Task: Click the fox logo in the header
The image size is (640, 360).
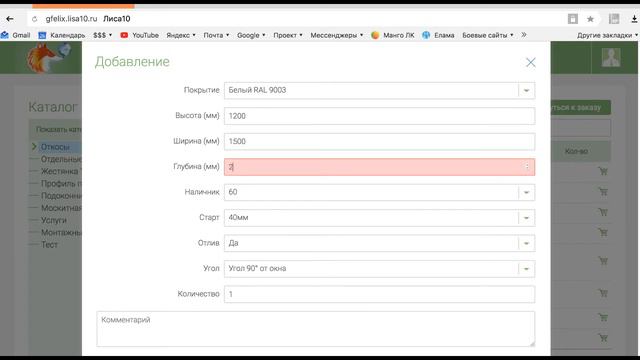Action: (48, 58)
